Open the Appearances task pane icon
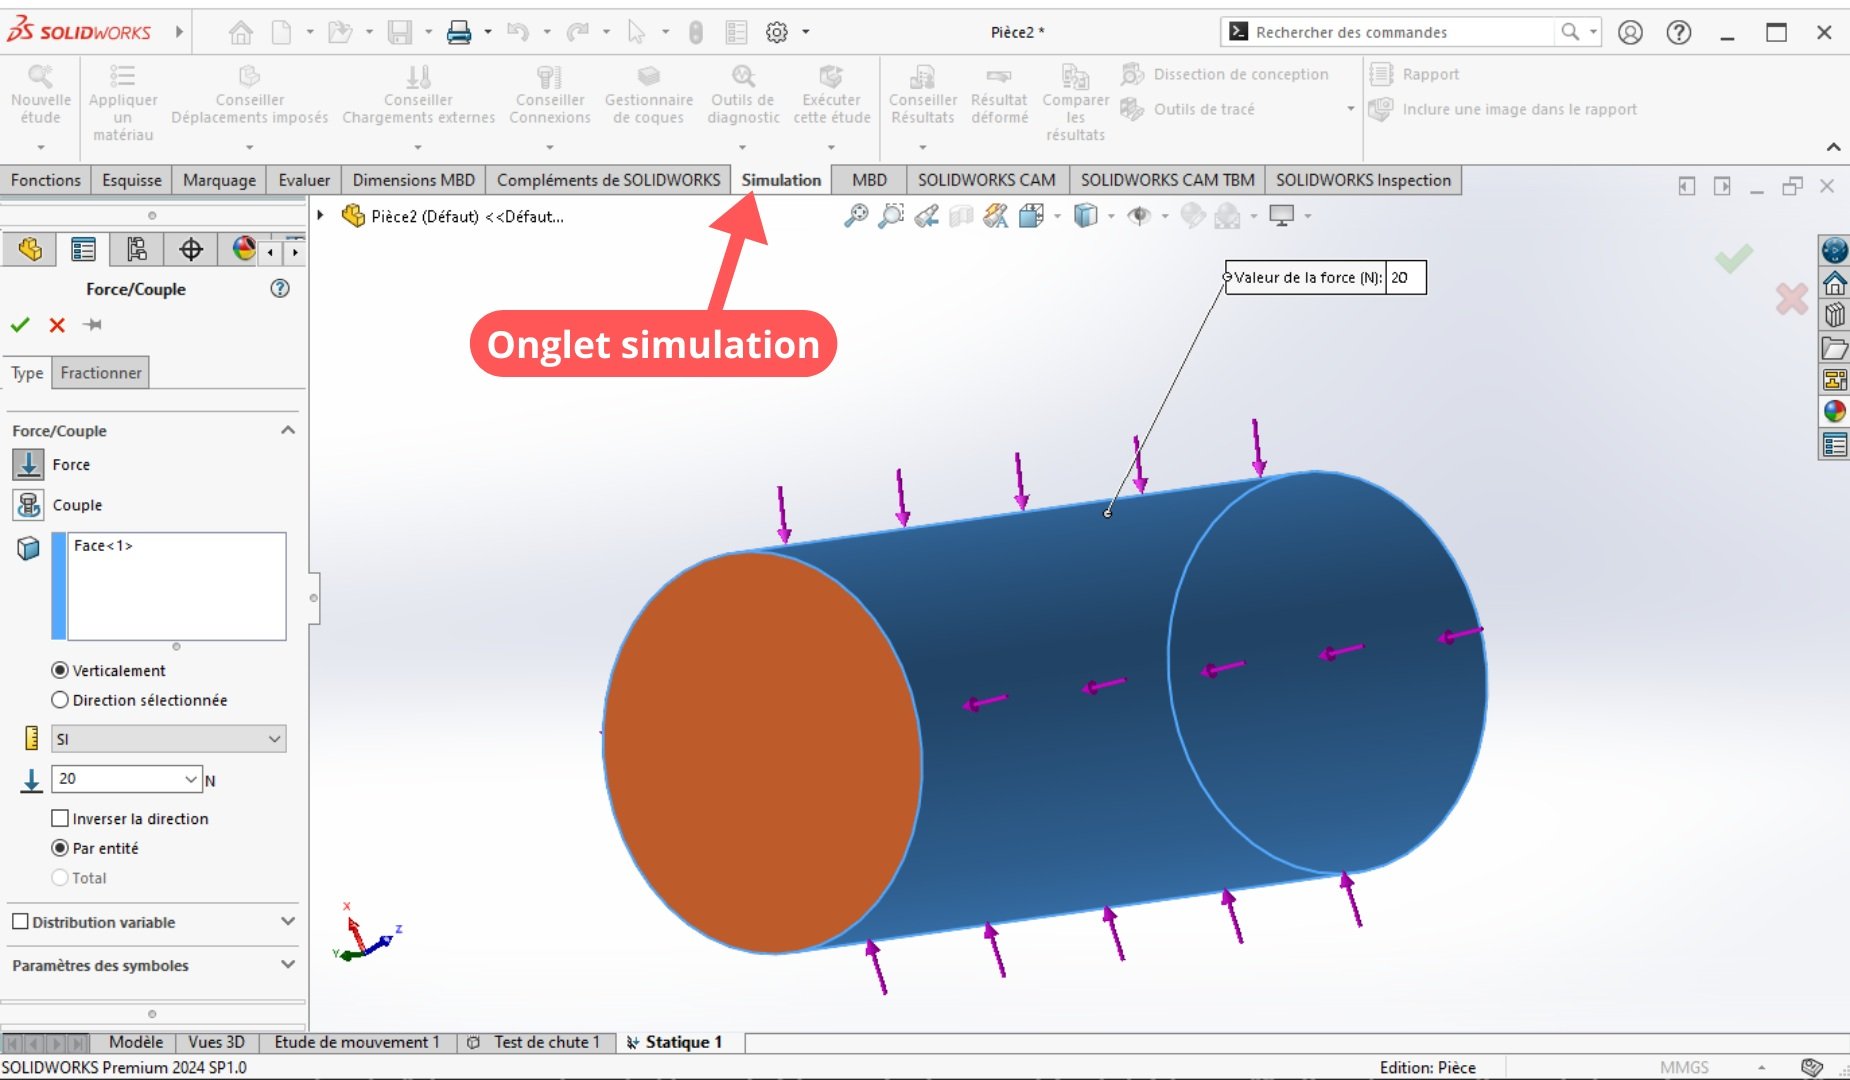 1834,412
